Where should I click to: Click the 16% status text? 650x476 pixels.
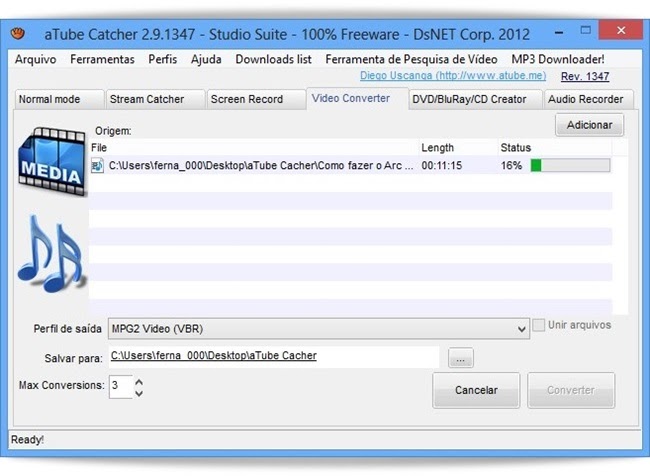[511, 165]
